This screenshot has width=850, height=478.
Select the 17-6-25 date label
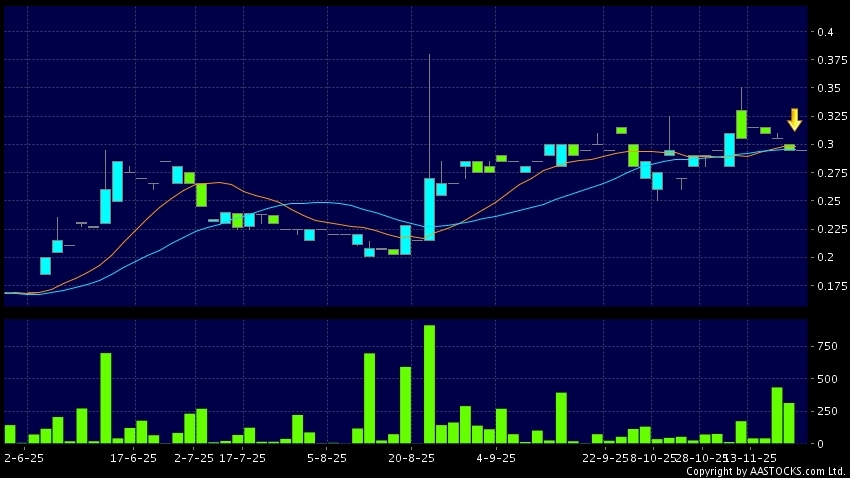[x=134, y=457]
